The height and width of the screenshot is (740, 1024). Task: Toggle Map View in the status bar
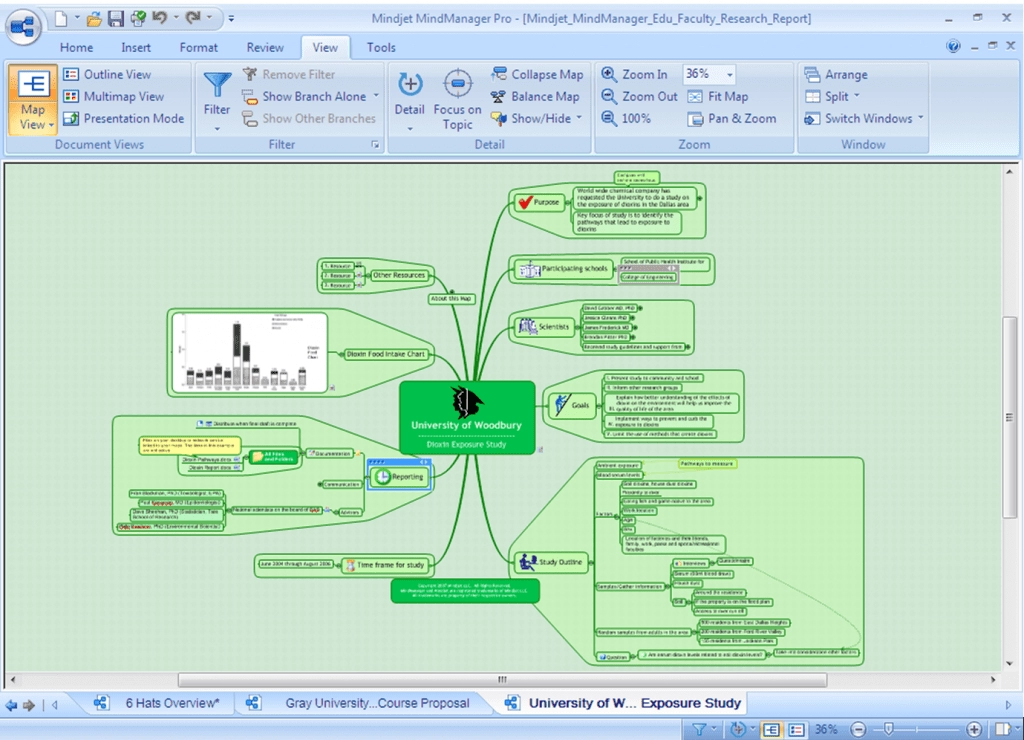click(771, 730)
